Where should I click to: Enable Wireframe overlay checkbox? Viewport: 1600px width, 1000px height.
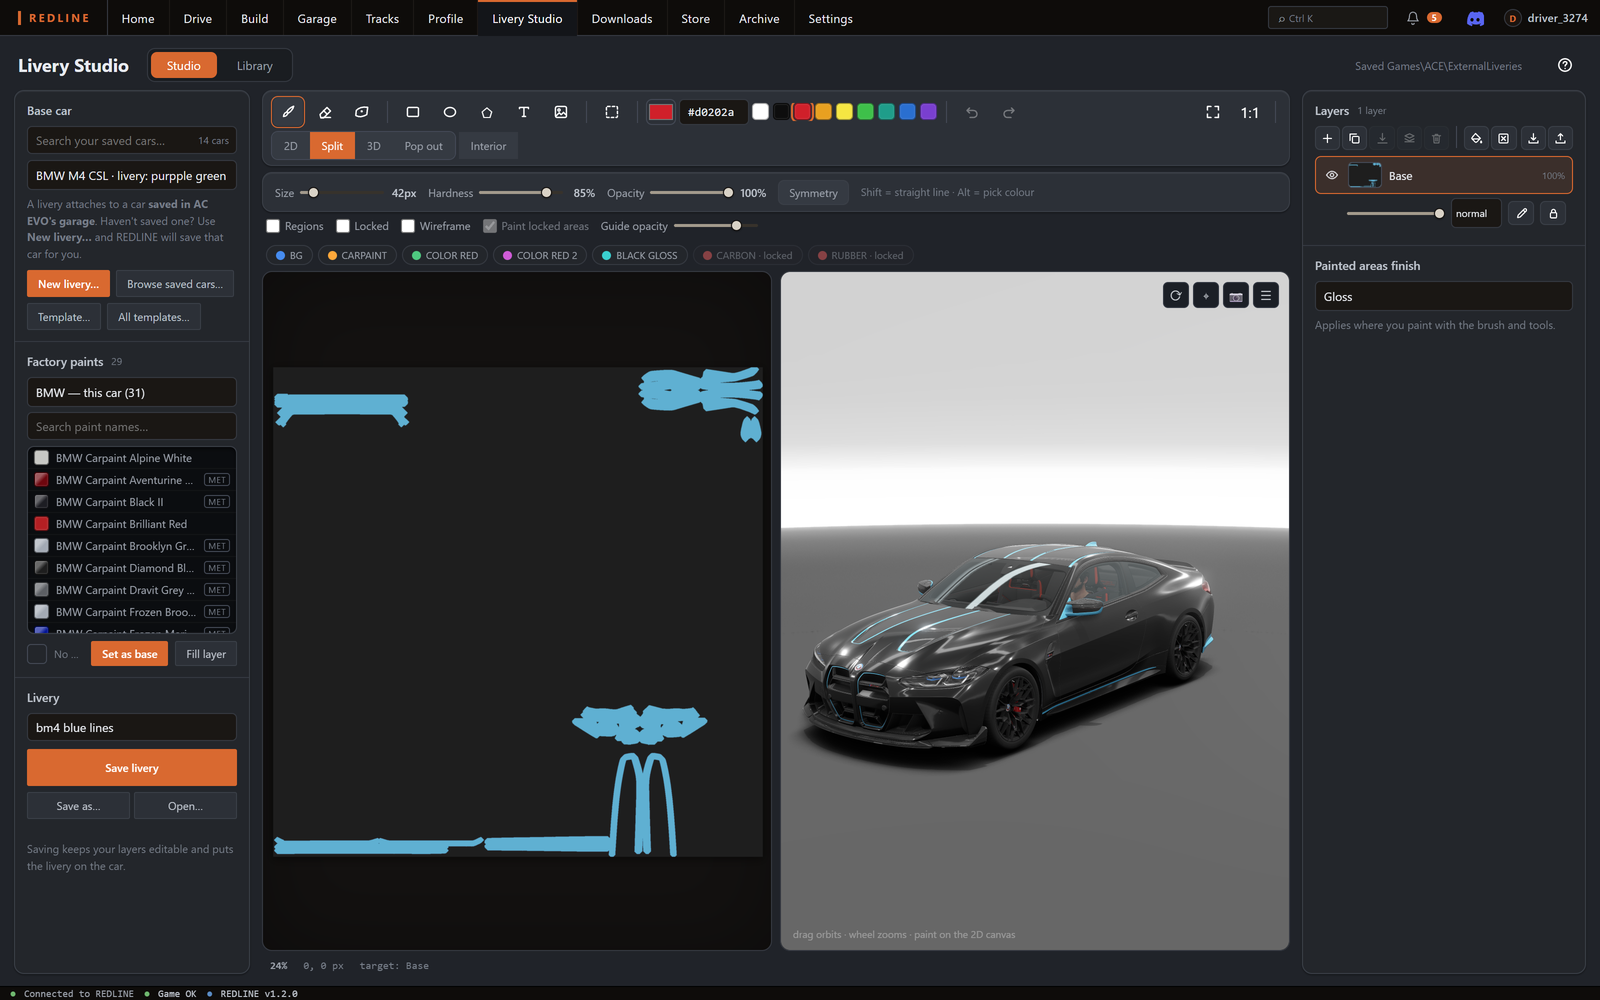click(408, 226)
